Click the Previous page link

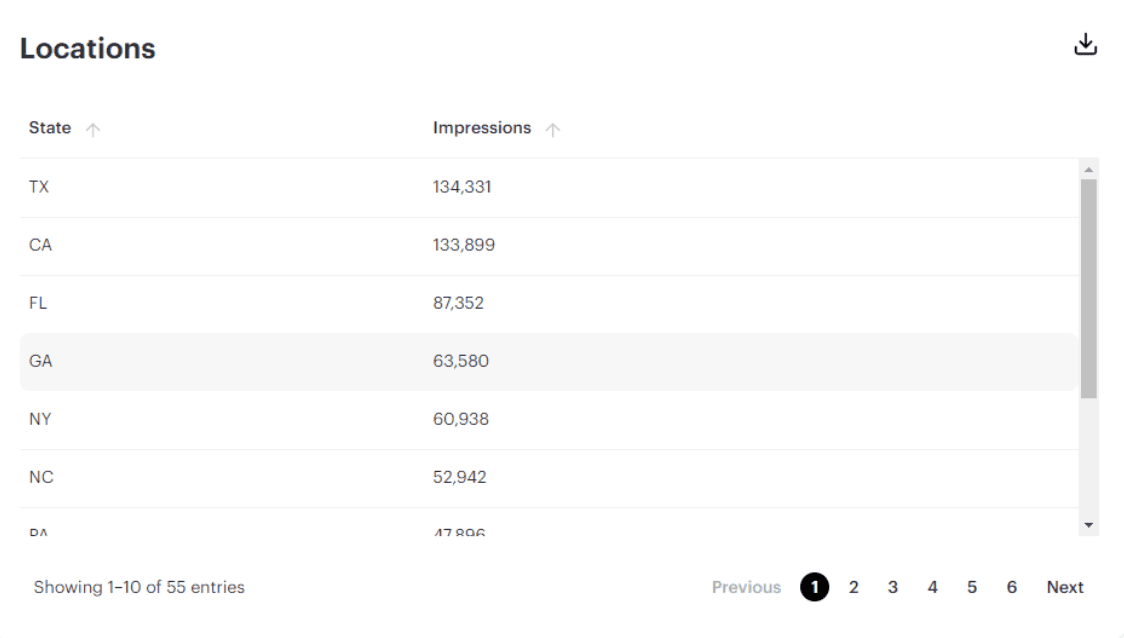[x=746, y=587]
